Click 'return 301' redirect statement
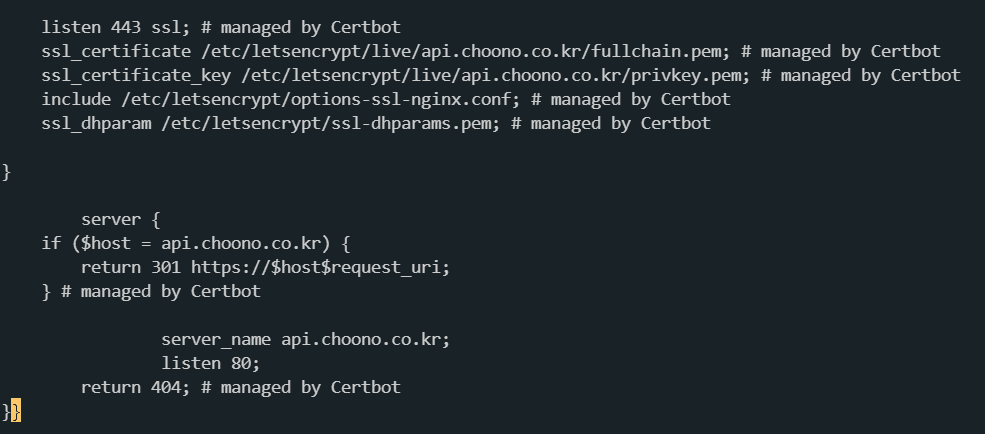The height and width of the screenshot is (434, 985). tap(131, 267)
